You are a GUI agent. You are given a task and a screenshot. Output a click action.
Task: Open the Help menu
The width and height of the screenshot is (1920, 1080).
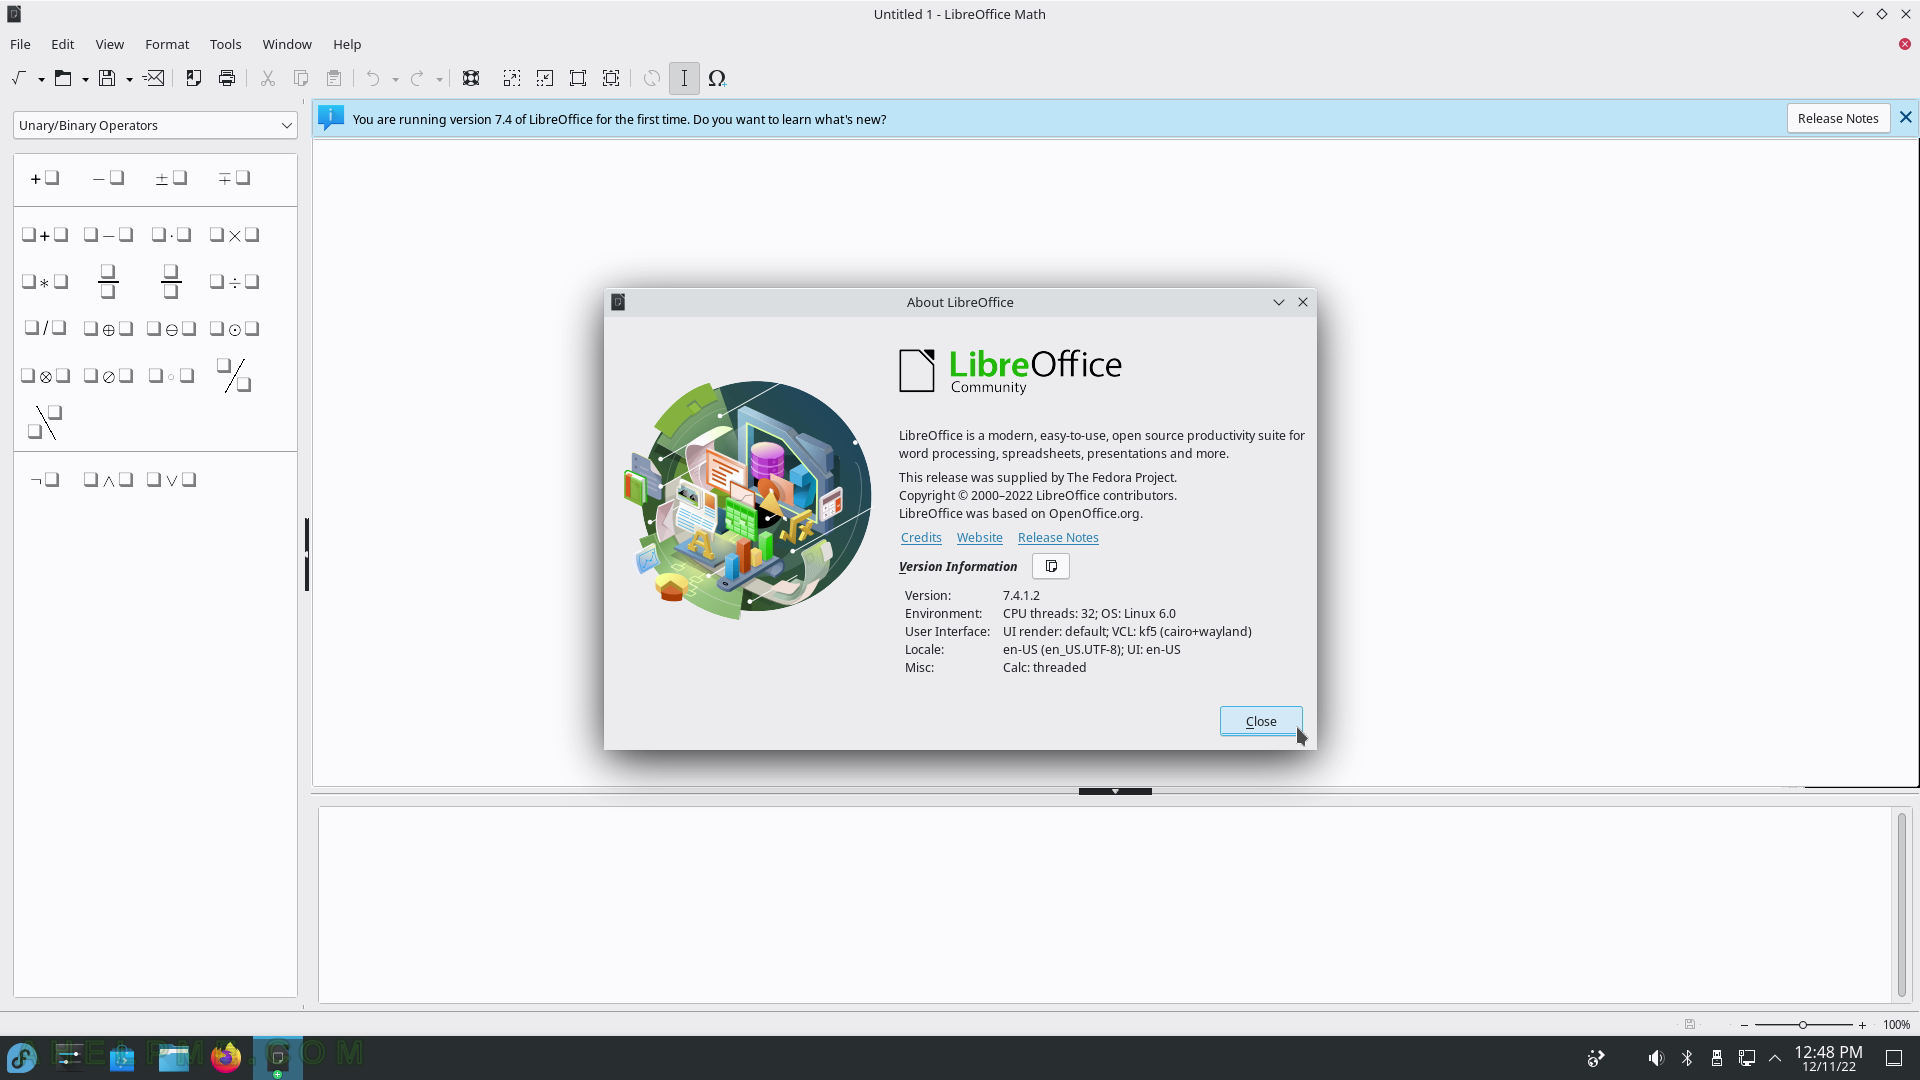[x=347, y=44]
